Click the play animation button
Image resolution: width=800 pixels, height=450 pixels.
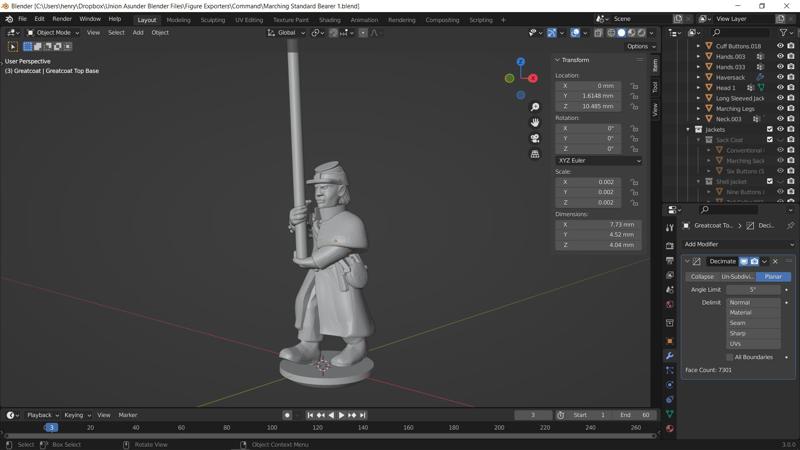(341, 415)
